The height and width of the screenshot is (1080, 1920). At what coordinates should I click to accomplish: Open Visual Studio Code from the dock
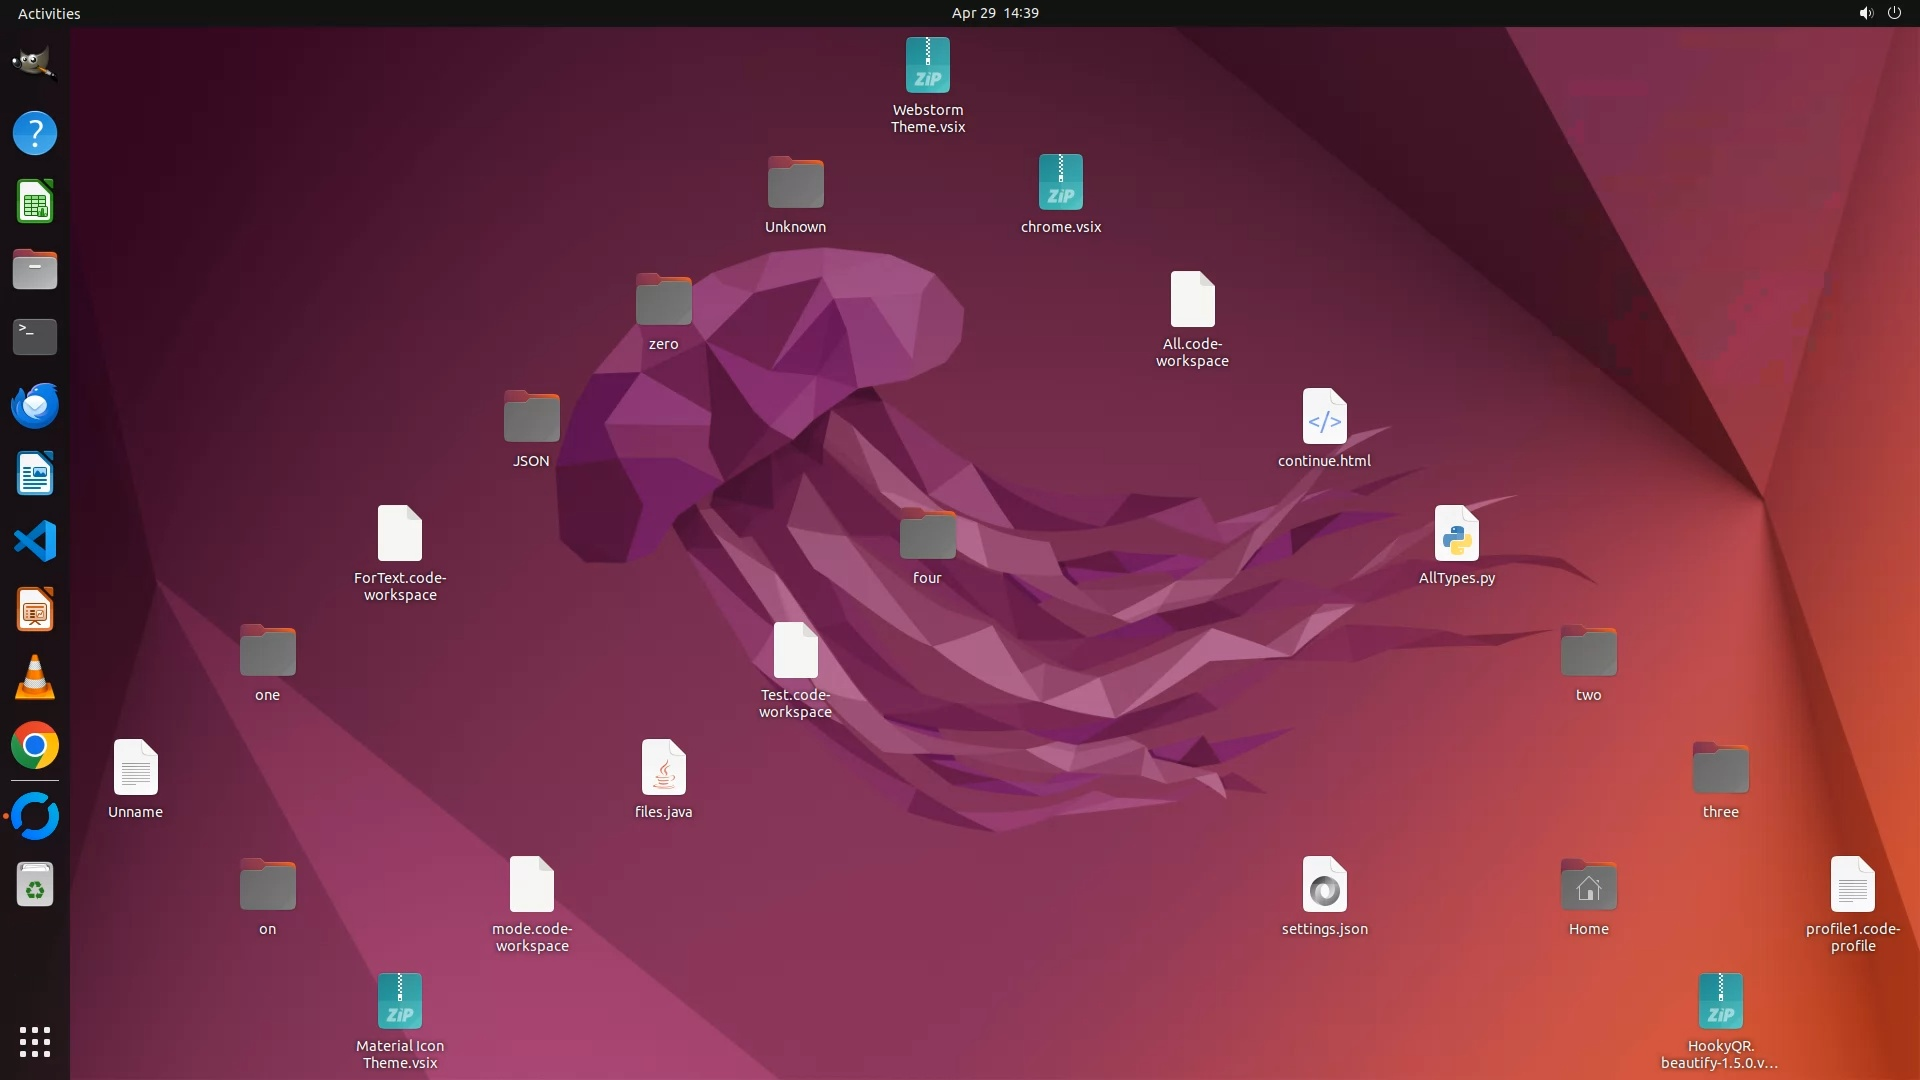[x=35, y=542]
